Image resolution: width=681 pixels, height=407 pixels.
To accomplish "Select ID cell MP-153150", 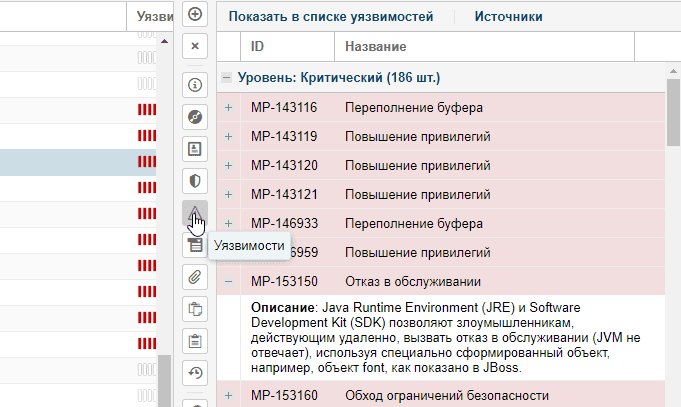I will (x=284, y=281).
